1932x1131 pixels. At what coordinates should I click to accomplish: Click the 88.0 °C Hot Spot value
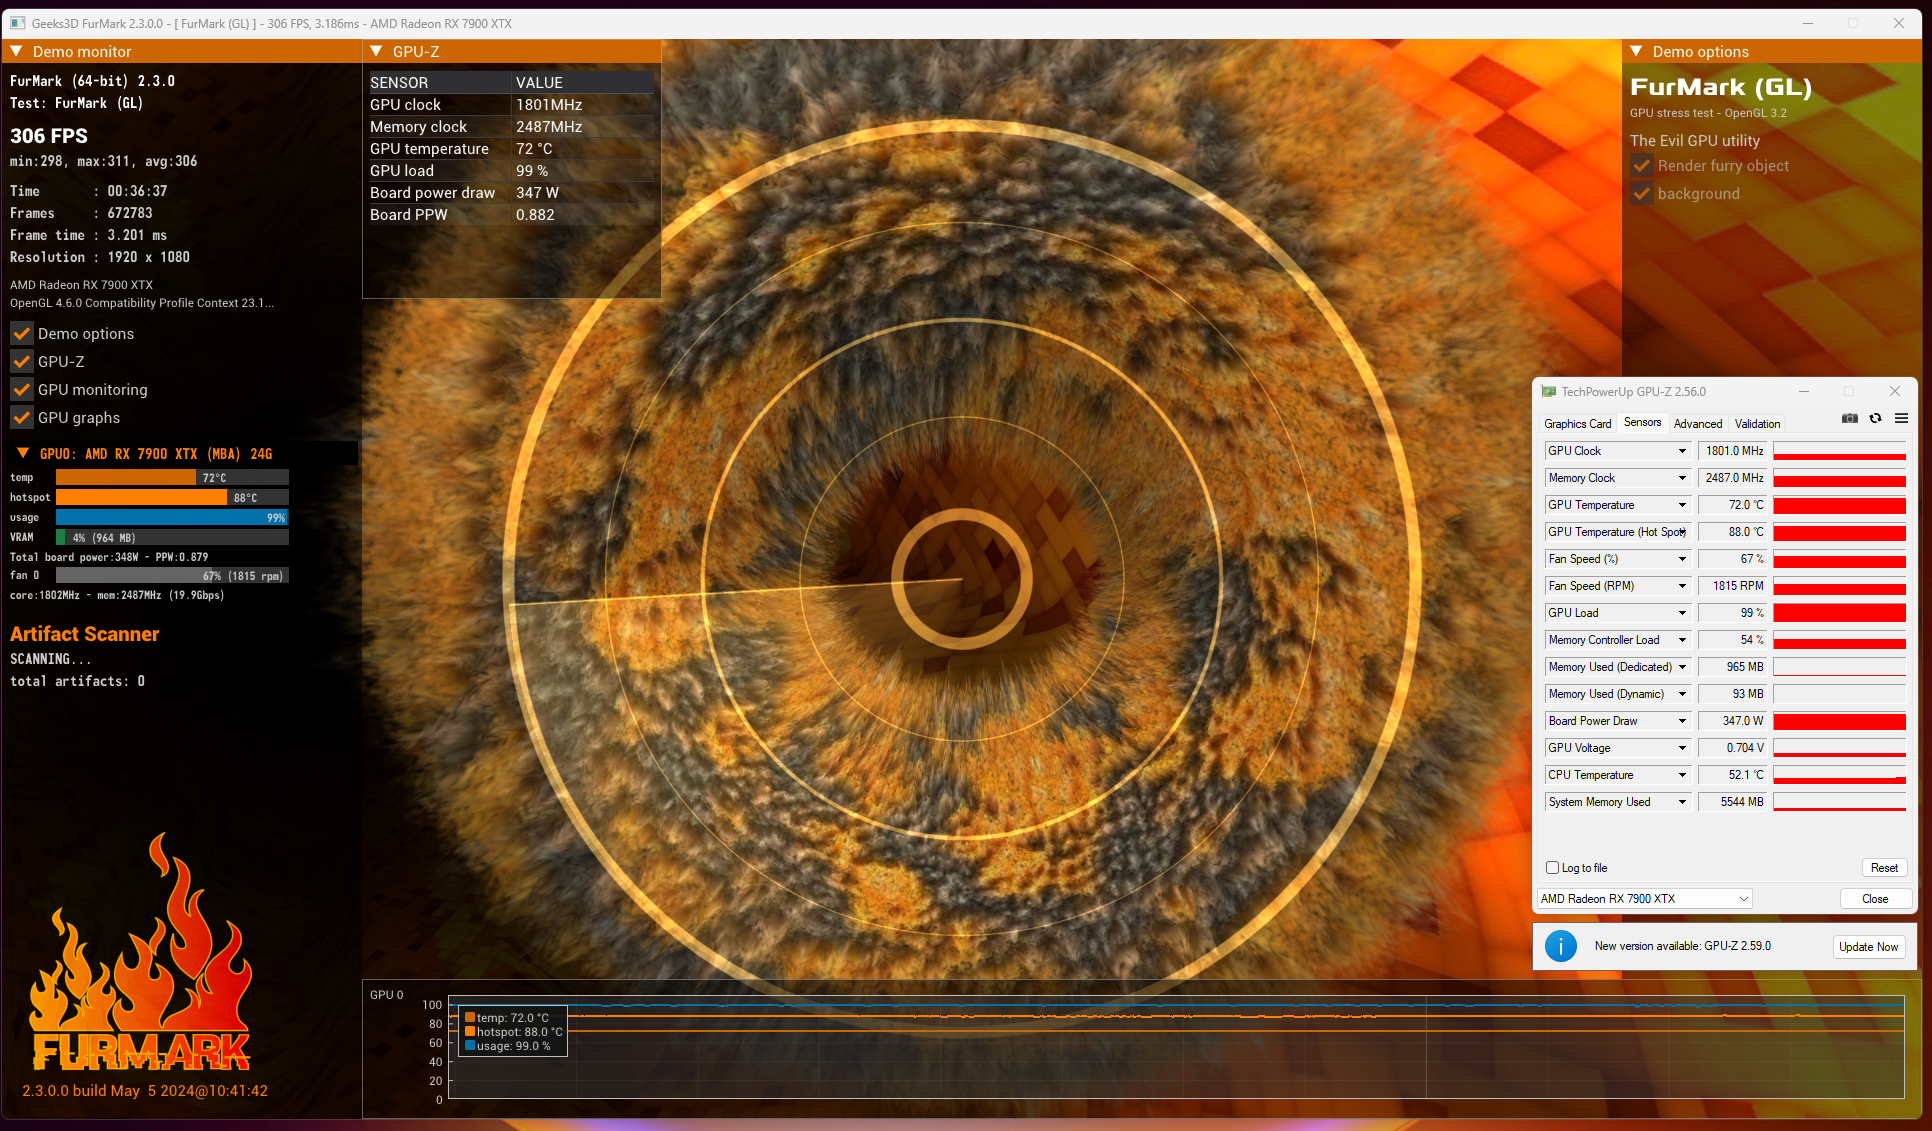(1733, 532)
